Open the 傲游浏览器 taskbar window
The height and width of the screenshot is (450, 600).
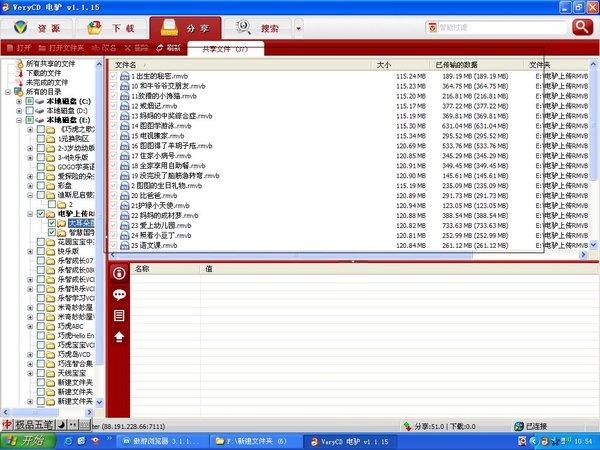click(x=161, y=441)
